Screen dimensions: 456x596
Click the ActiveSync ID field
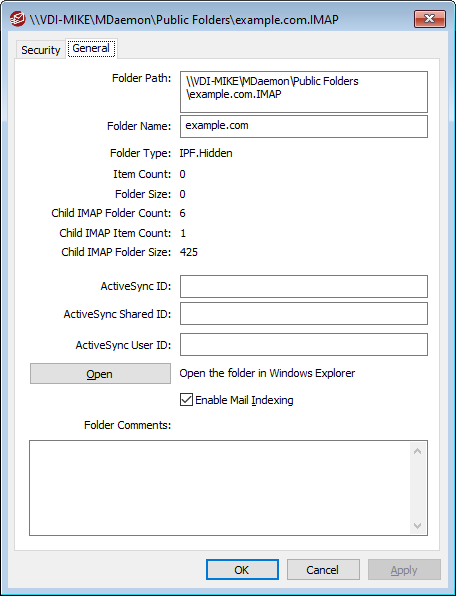tap(304, 286)
